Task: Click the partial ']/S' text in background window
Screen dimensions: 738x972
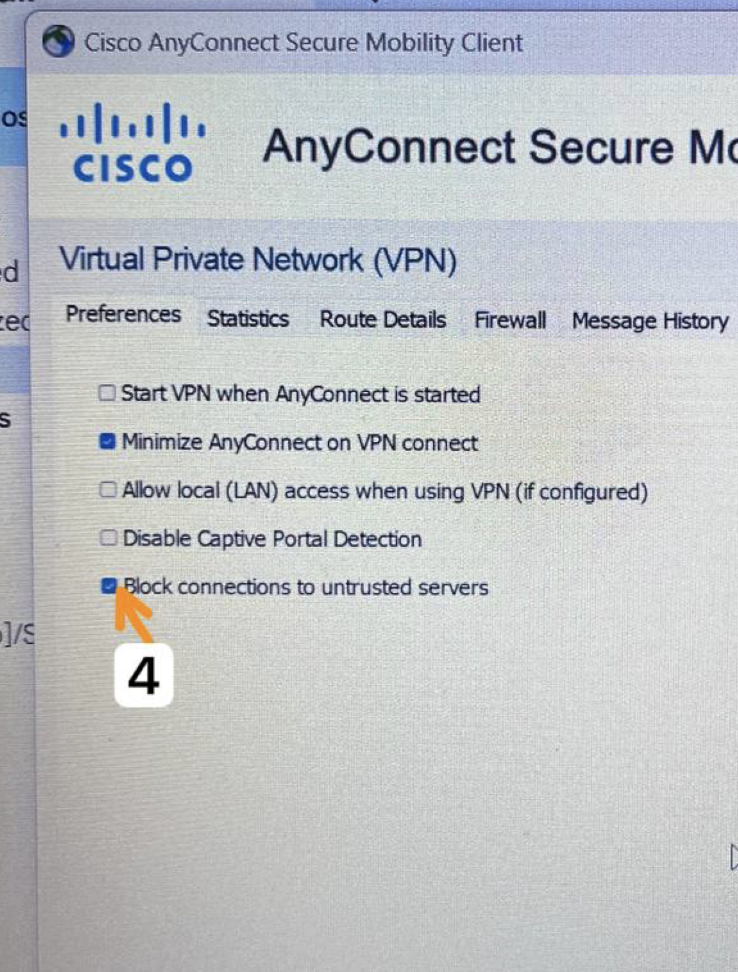Action: pyautogui.click(x=17, y=635)
